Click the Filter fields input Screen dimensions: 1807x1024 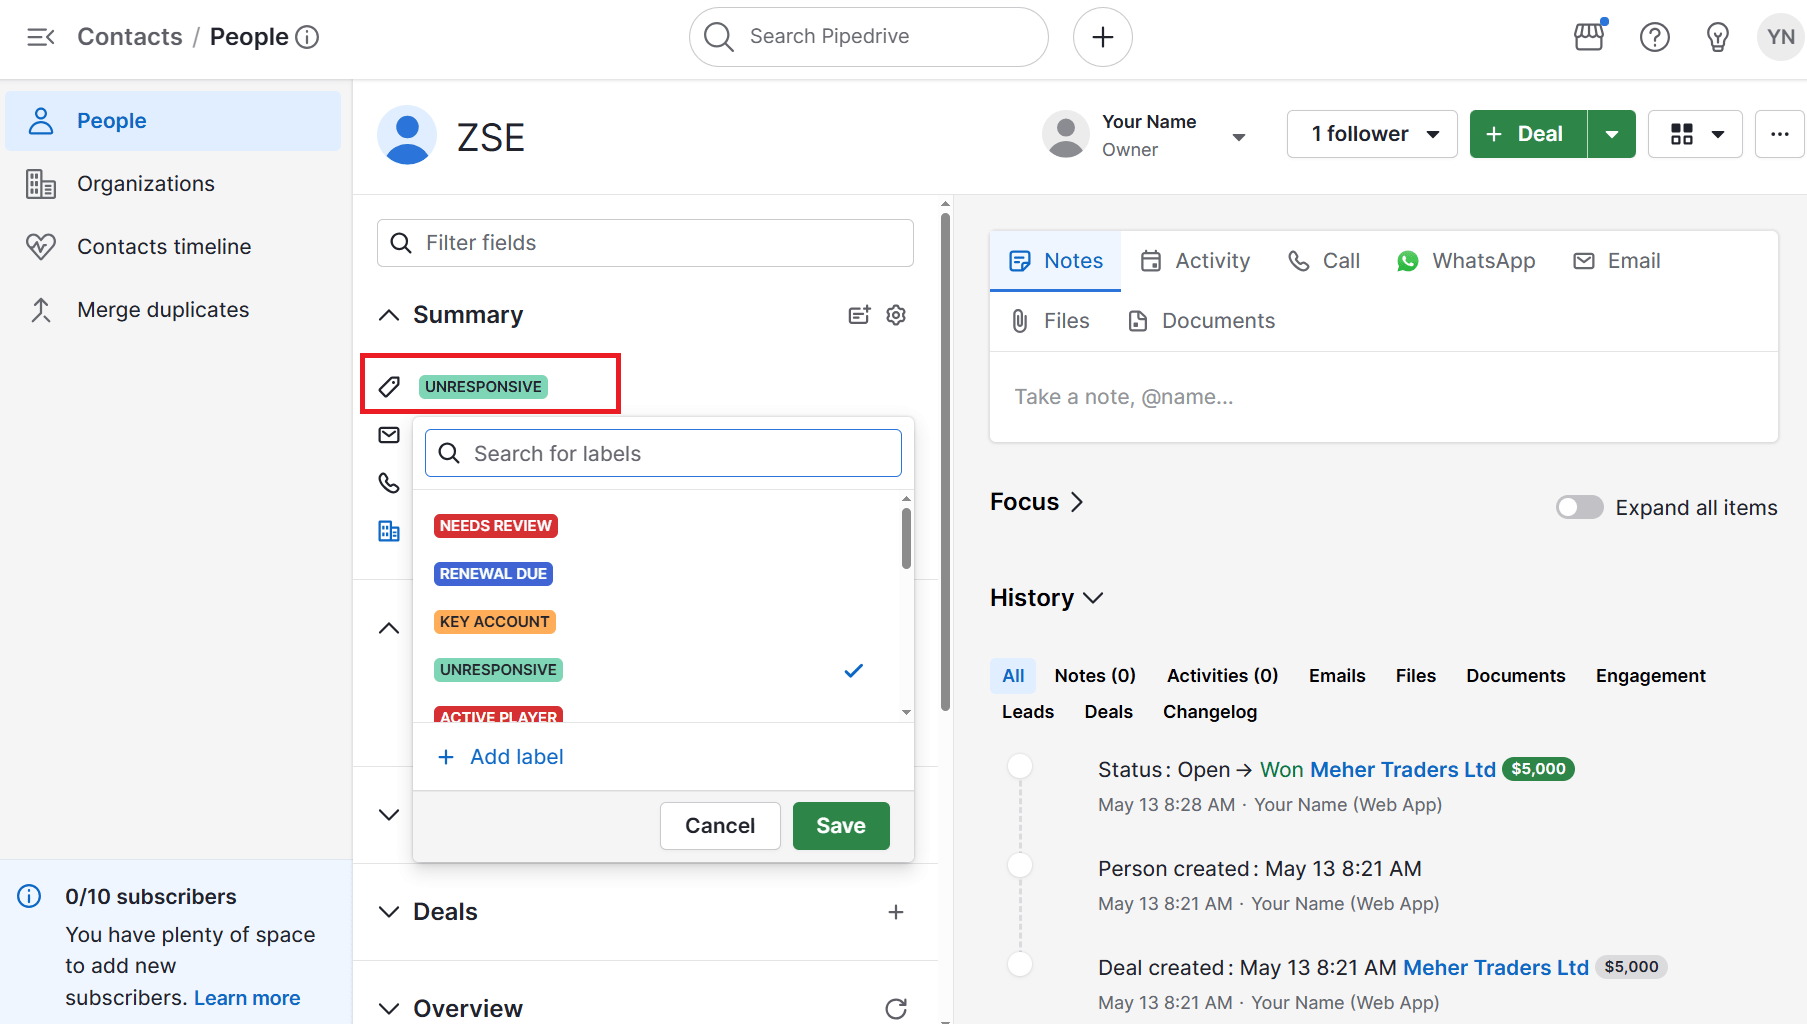(x=645, y=243)
